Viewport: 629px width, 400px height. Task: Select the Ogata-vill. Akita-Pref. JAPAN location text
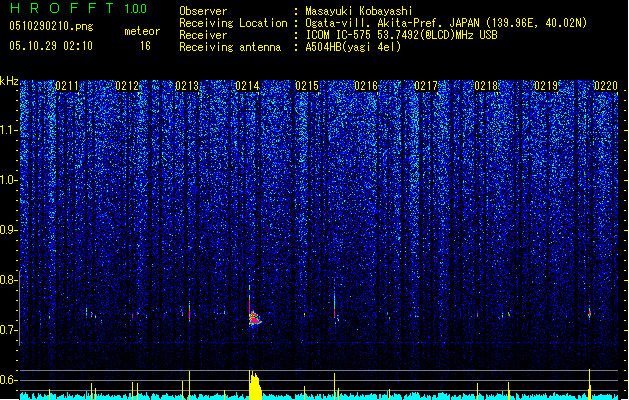[446, 23]
